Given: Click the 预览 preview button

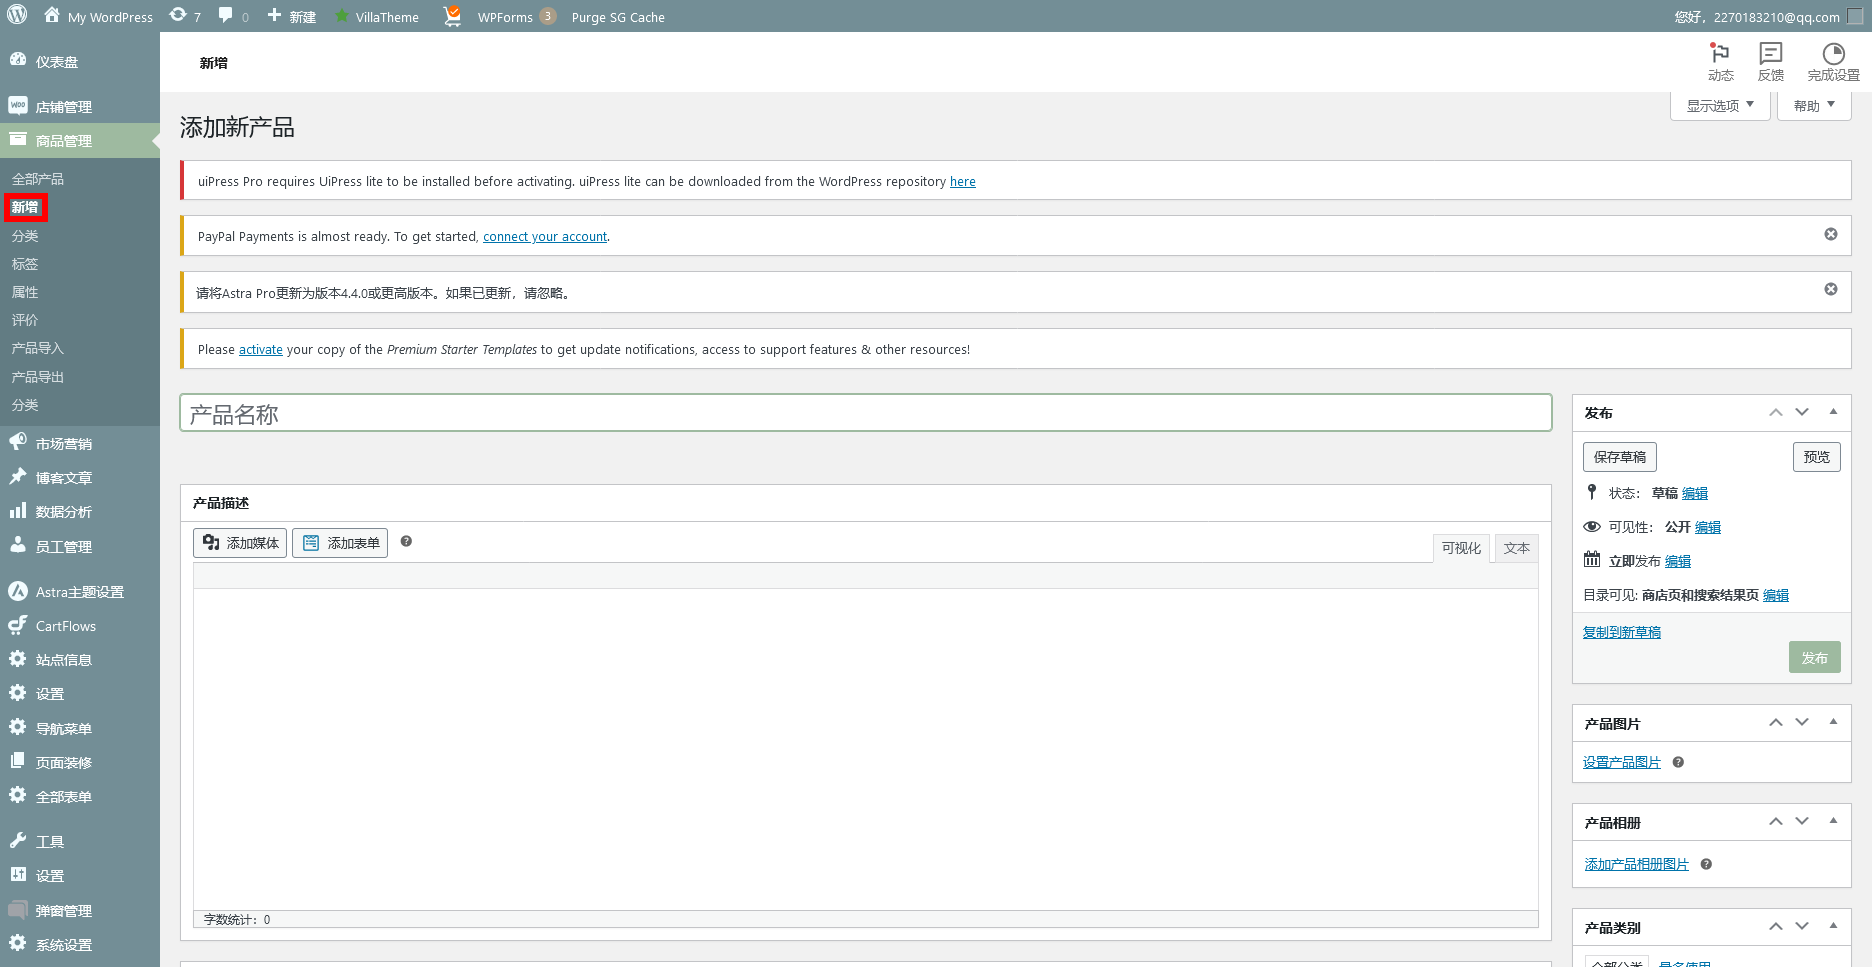Looking at the screenshot, I should click(1817, 457).
